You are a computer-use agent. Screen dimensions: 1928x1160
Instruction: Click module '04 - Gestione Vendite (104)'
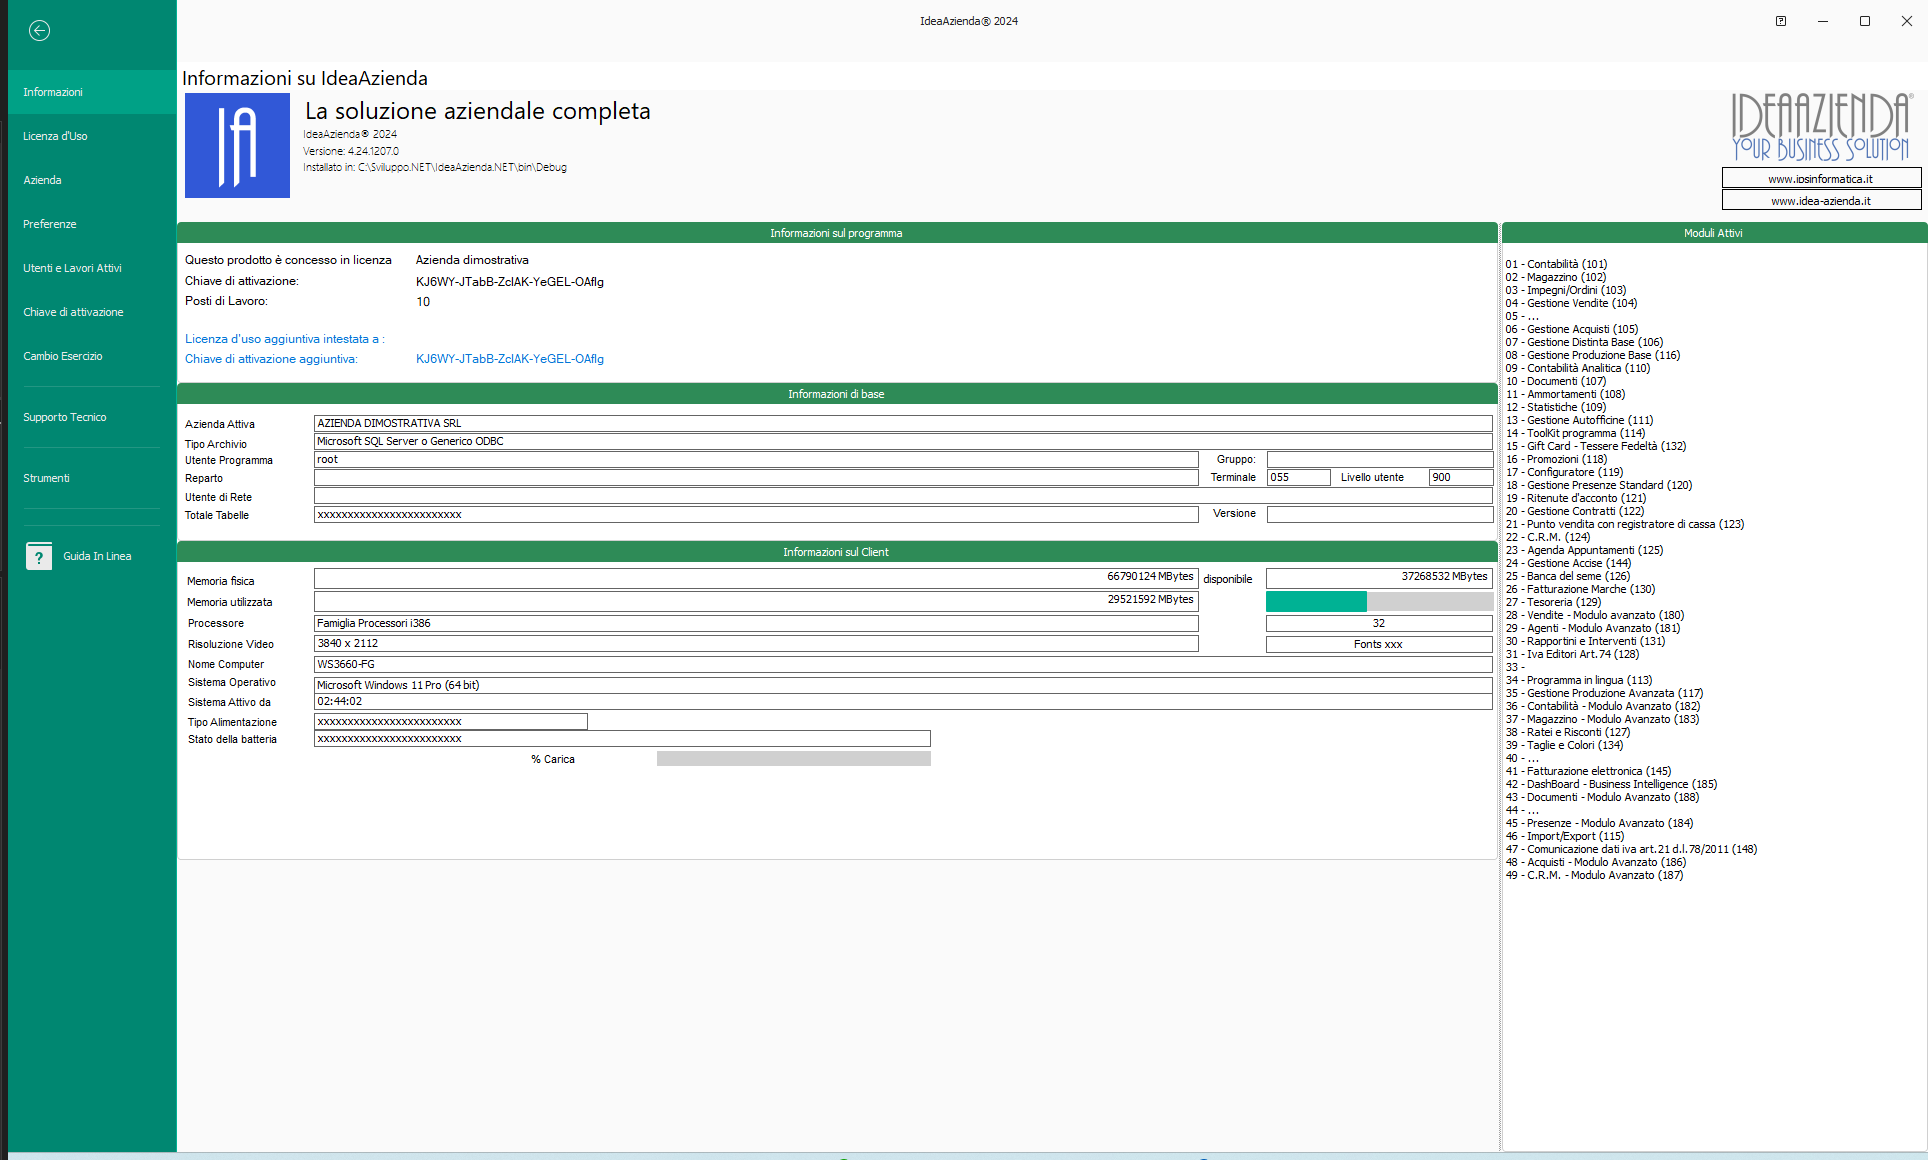tap(1571, 304)
